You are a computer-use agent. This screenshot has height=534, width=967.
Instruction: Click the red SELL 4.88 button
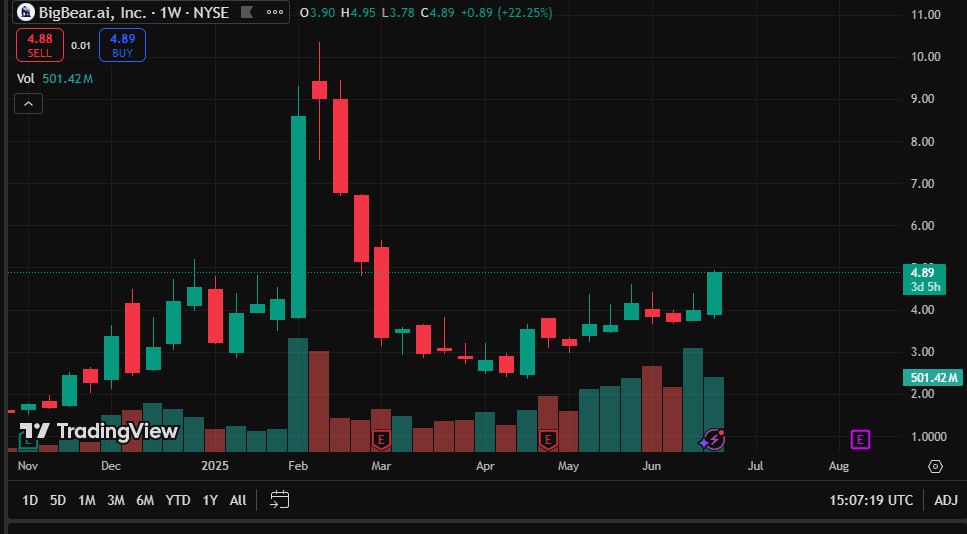click(40, 45)
